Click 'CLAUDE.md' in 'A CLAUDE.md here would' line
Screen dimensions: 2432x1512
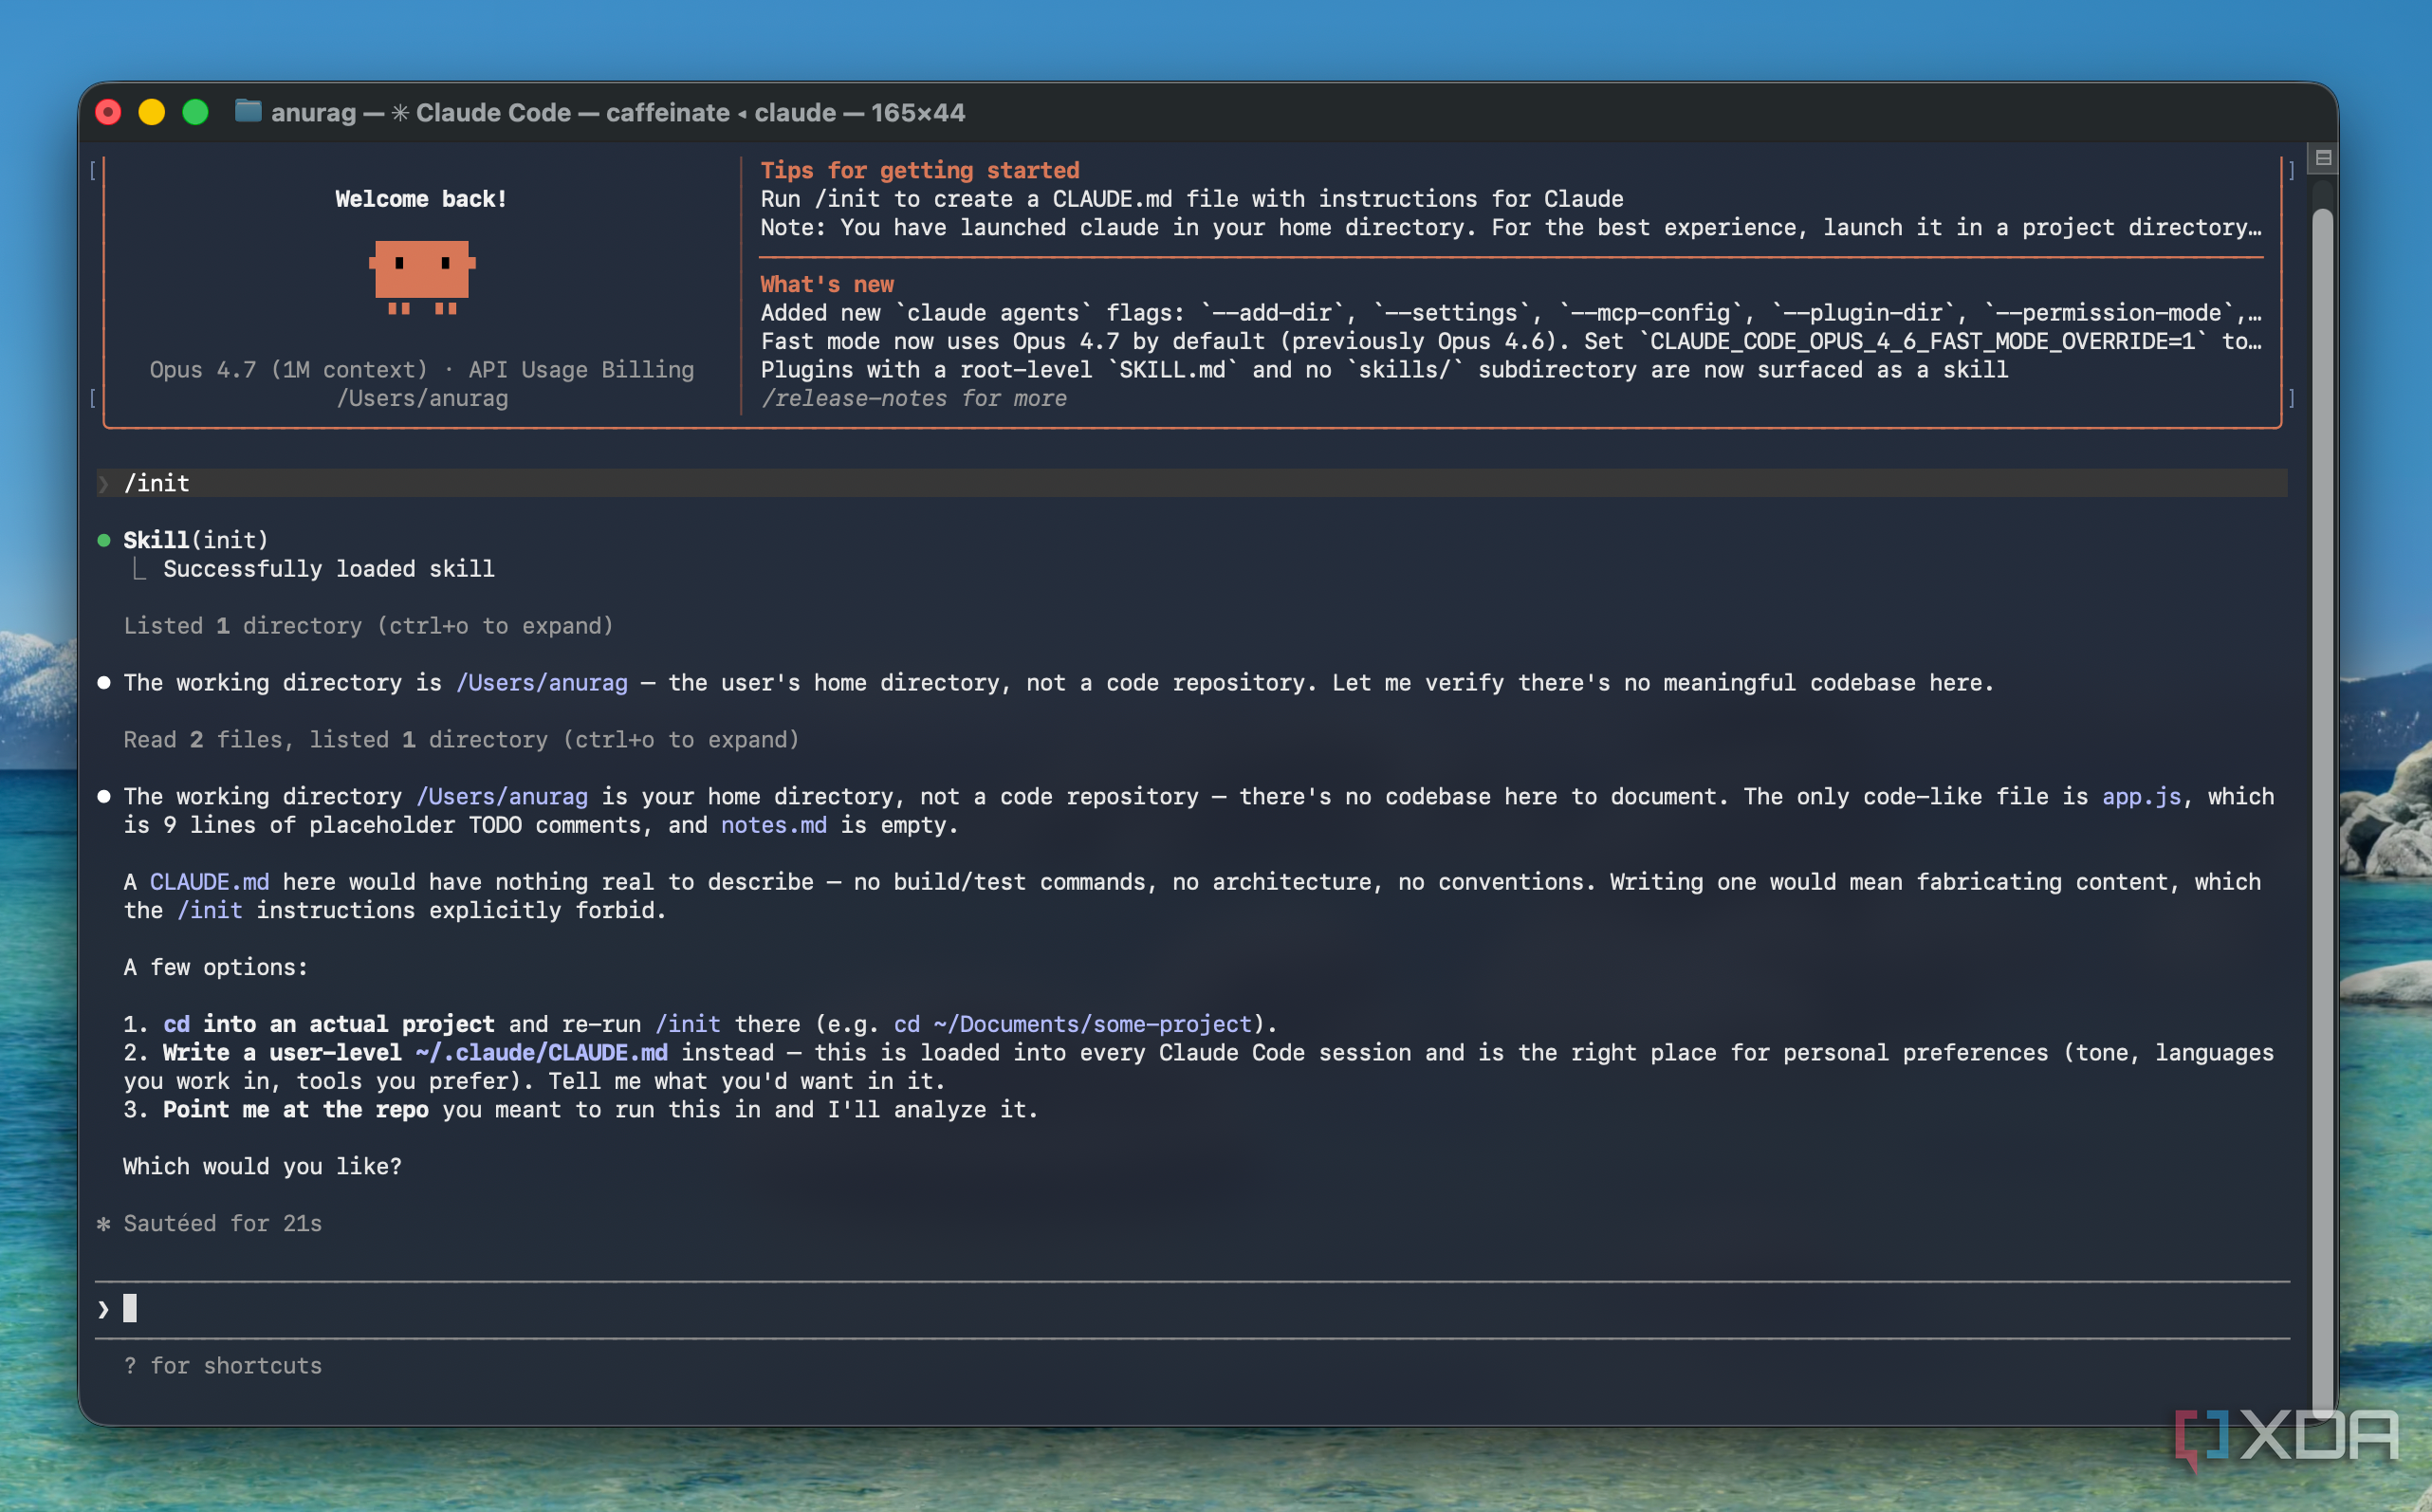pos(209,882)
